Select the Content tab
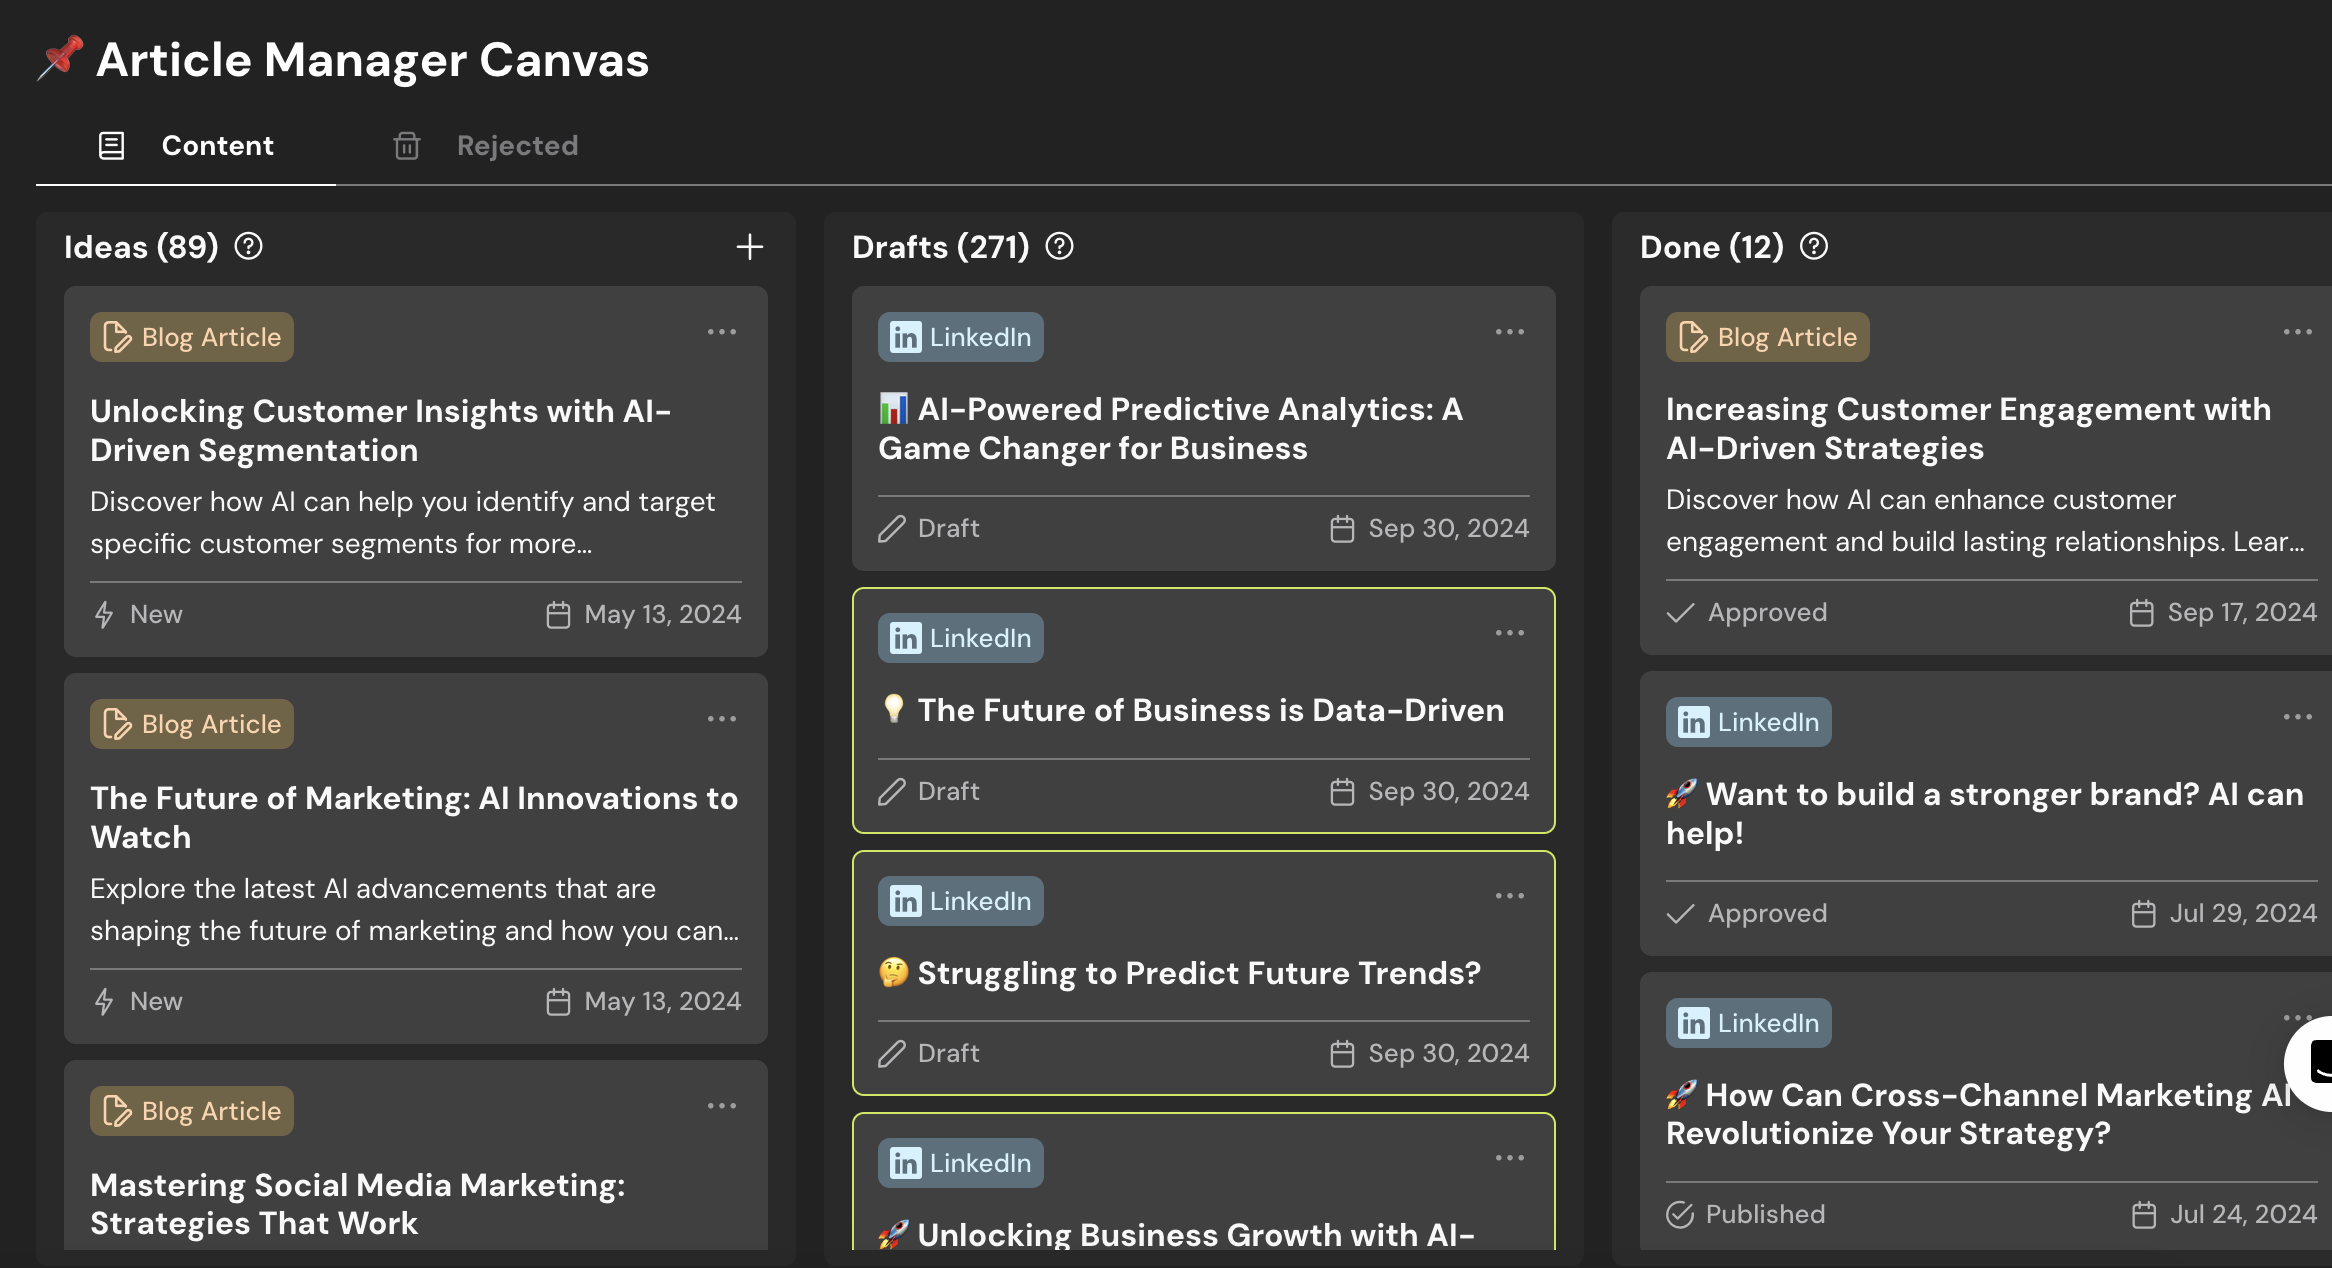The width and height of the screenshot is (2332, 1268). coord(217,146)
